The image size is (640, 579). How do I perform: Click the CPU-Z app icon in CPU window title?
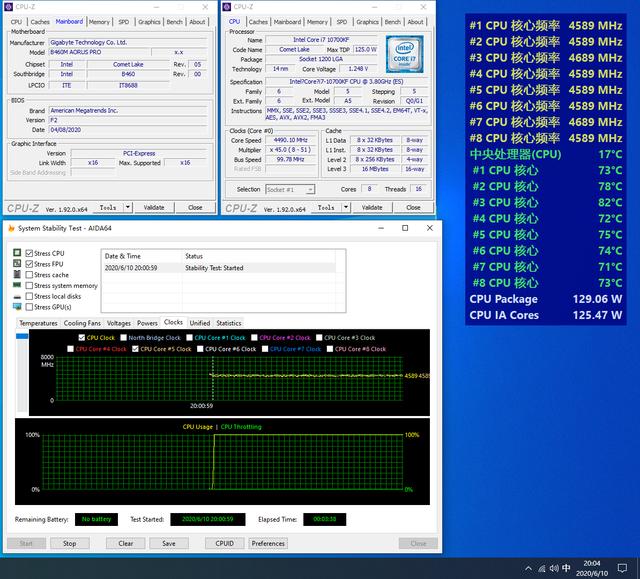tap(227, 7)
